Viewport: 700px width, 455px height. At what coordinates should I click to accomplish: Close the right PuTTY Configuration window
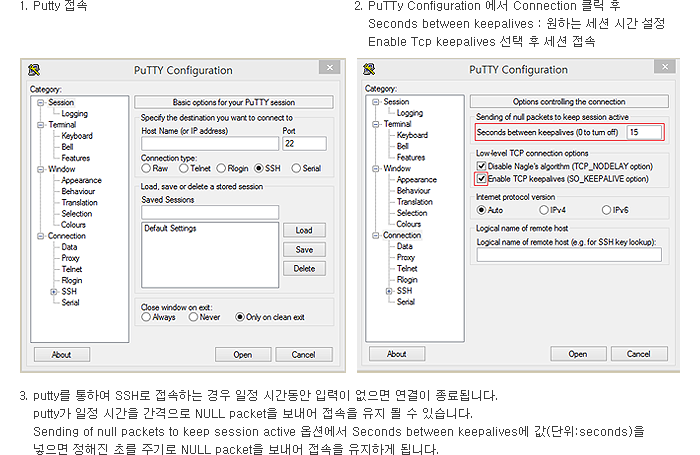(x=665, y=67)
